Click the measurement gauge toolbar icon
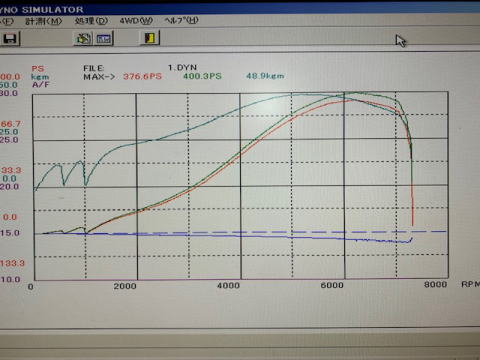Image resolution: width=480 pixels, height=360 pixels. click(x=83, y=38)
